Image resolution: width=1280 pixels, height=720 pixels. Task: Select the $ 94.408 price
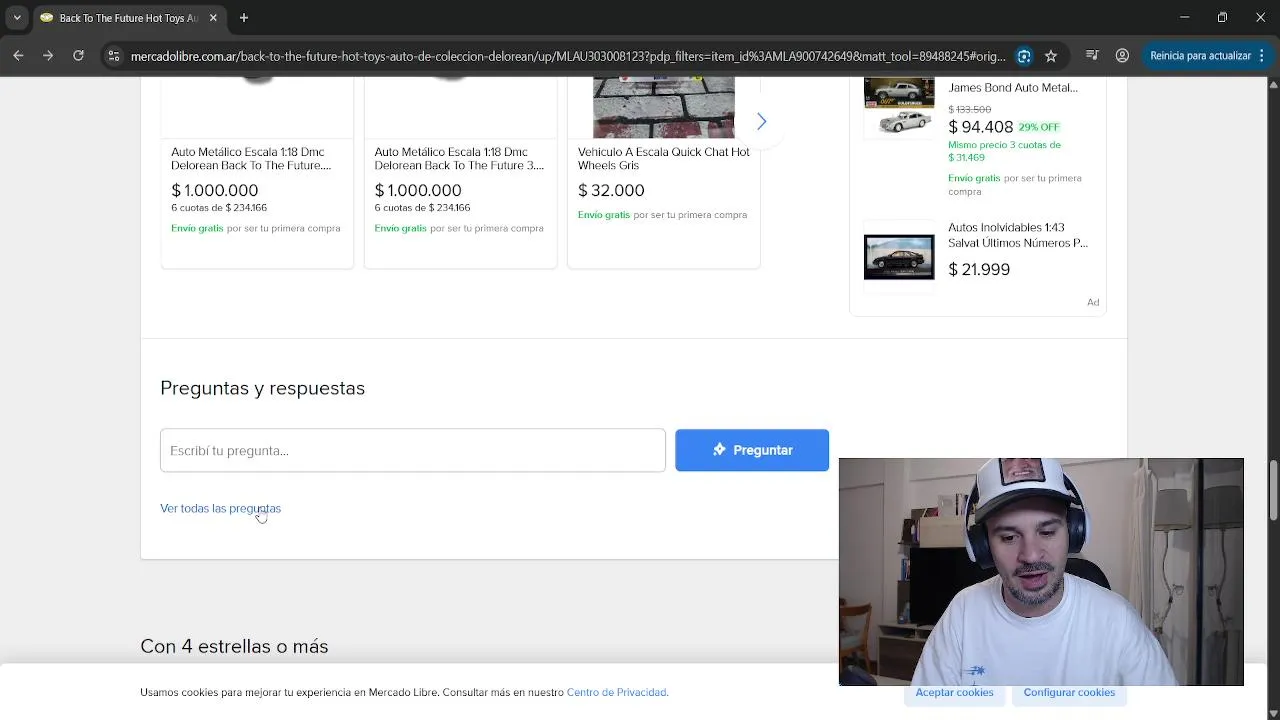(980, 127)
